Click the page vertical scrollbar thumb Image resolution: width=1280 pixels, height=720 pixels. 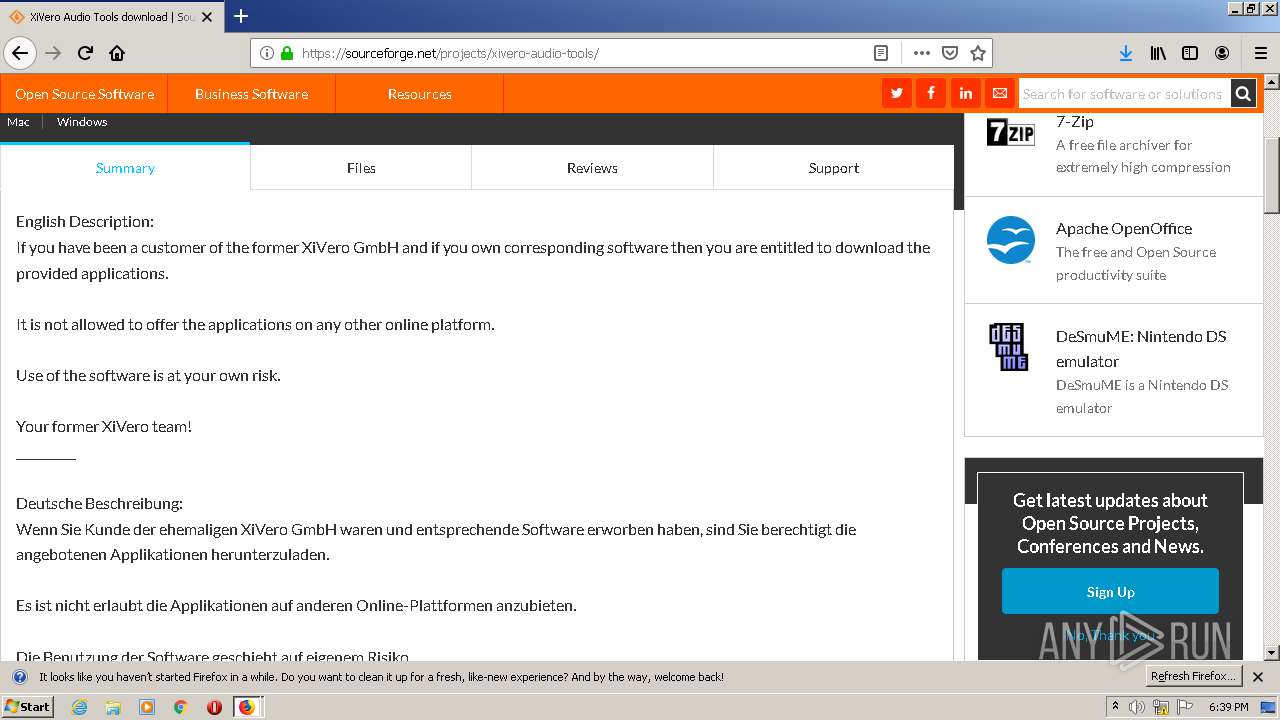pos(1272,176)
